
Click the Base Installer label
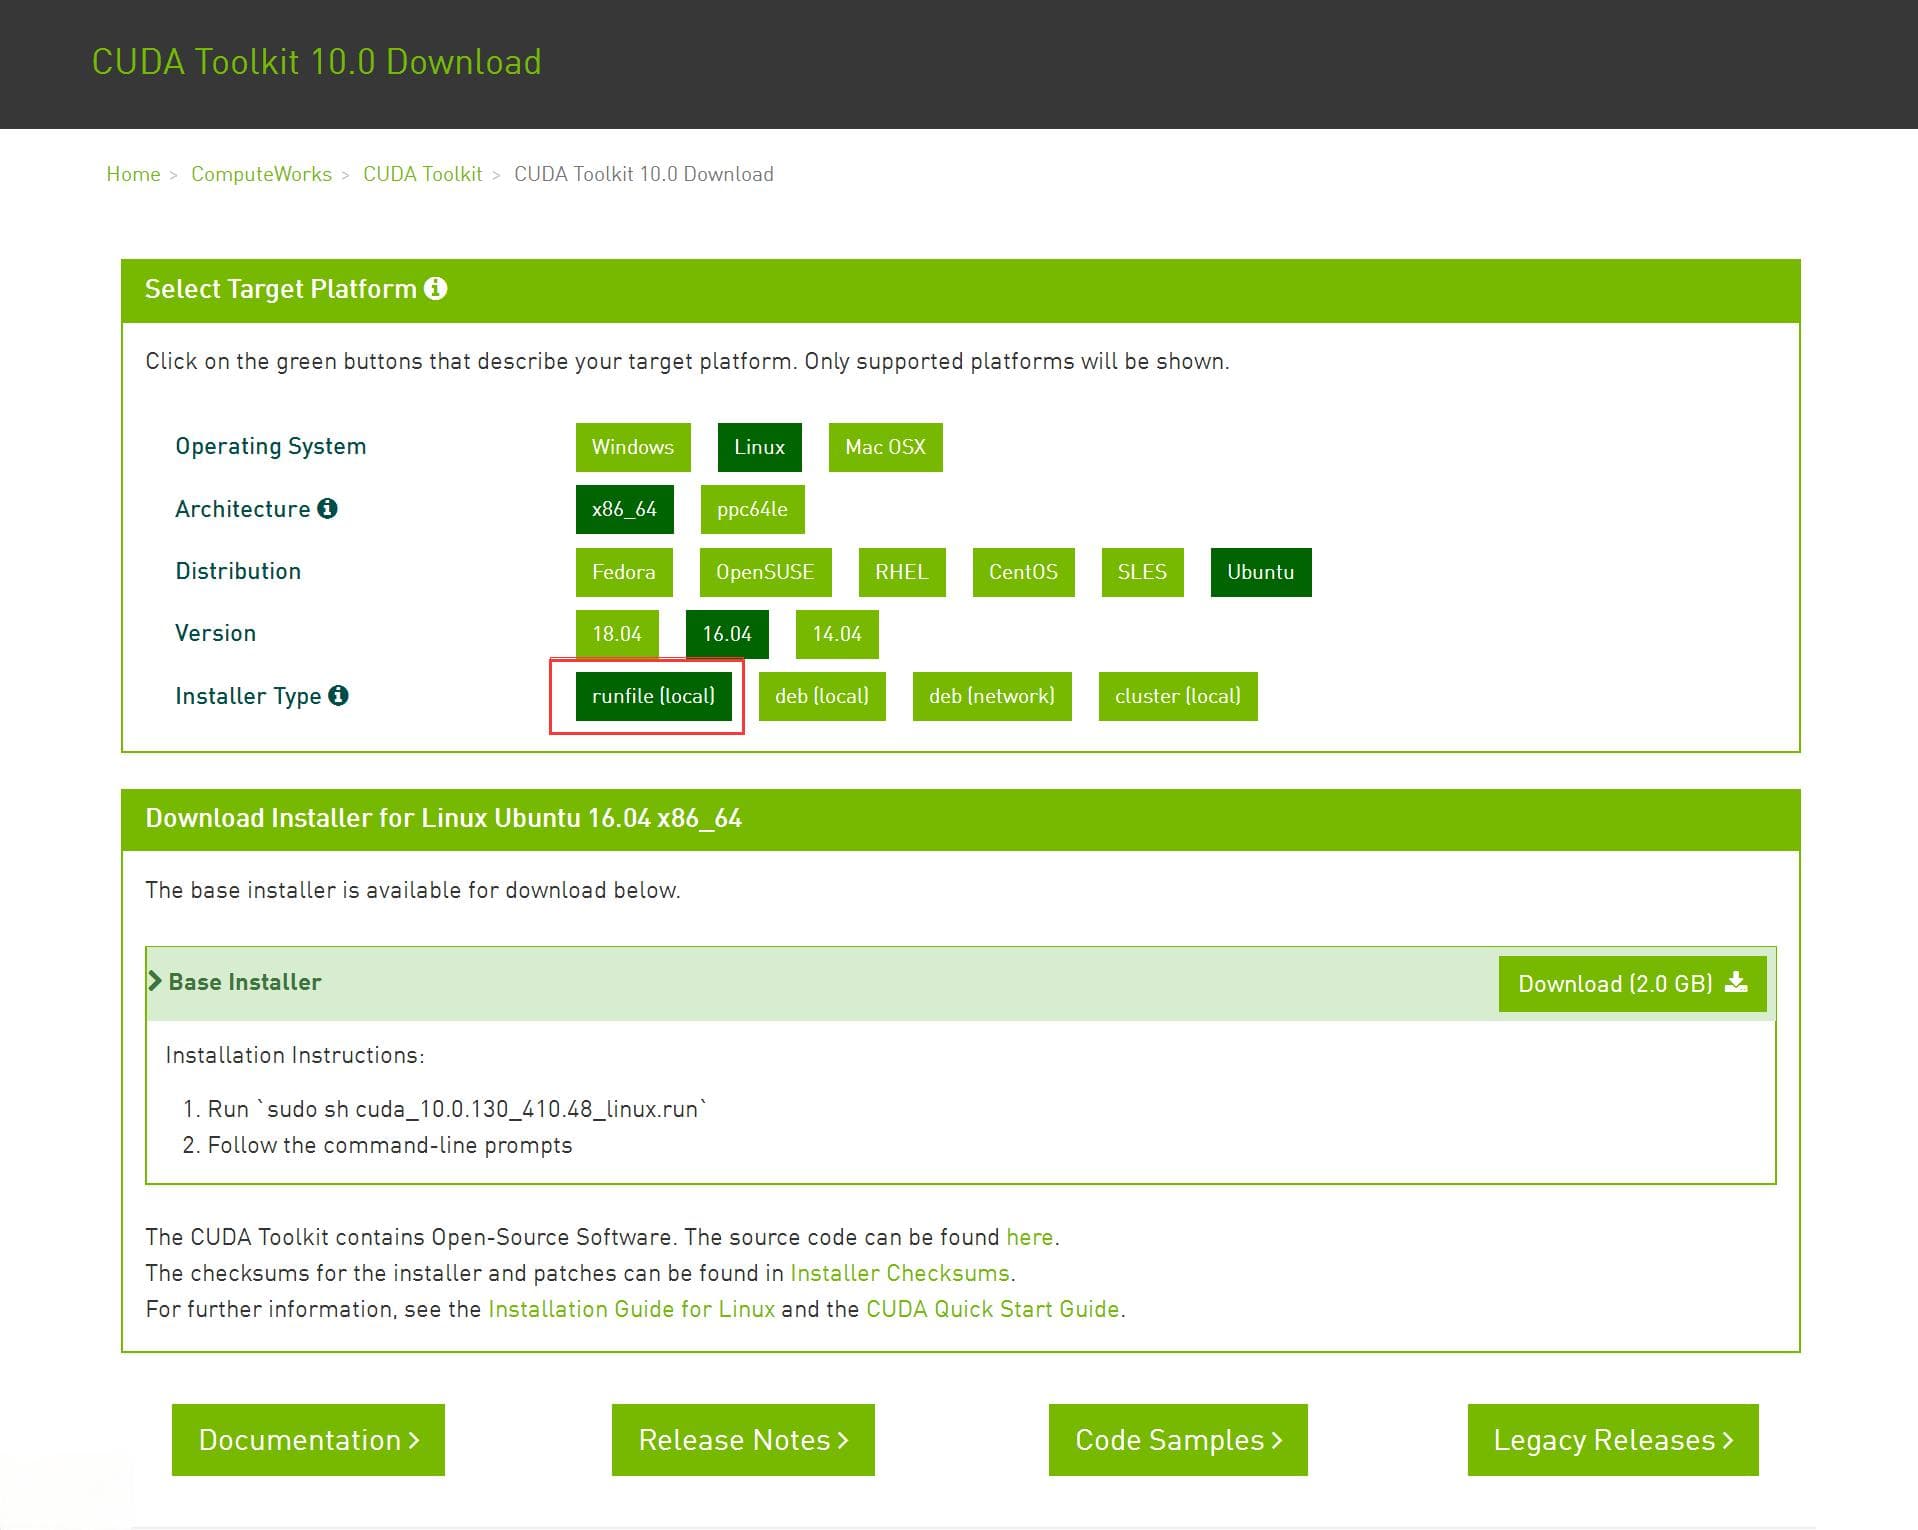coord(245,982)
